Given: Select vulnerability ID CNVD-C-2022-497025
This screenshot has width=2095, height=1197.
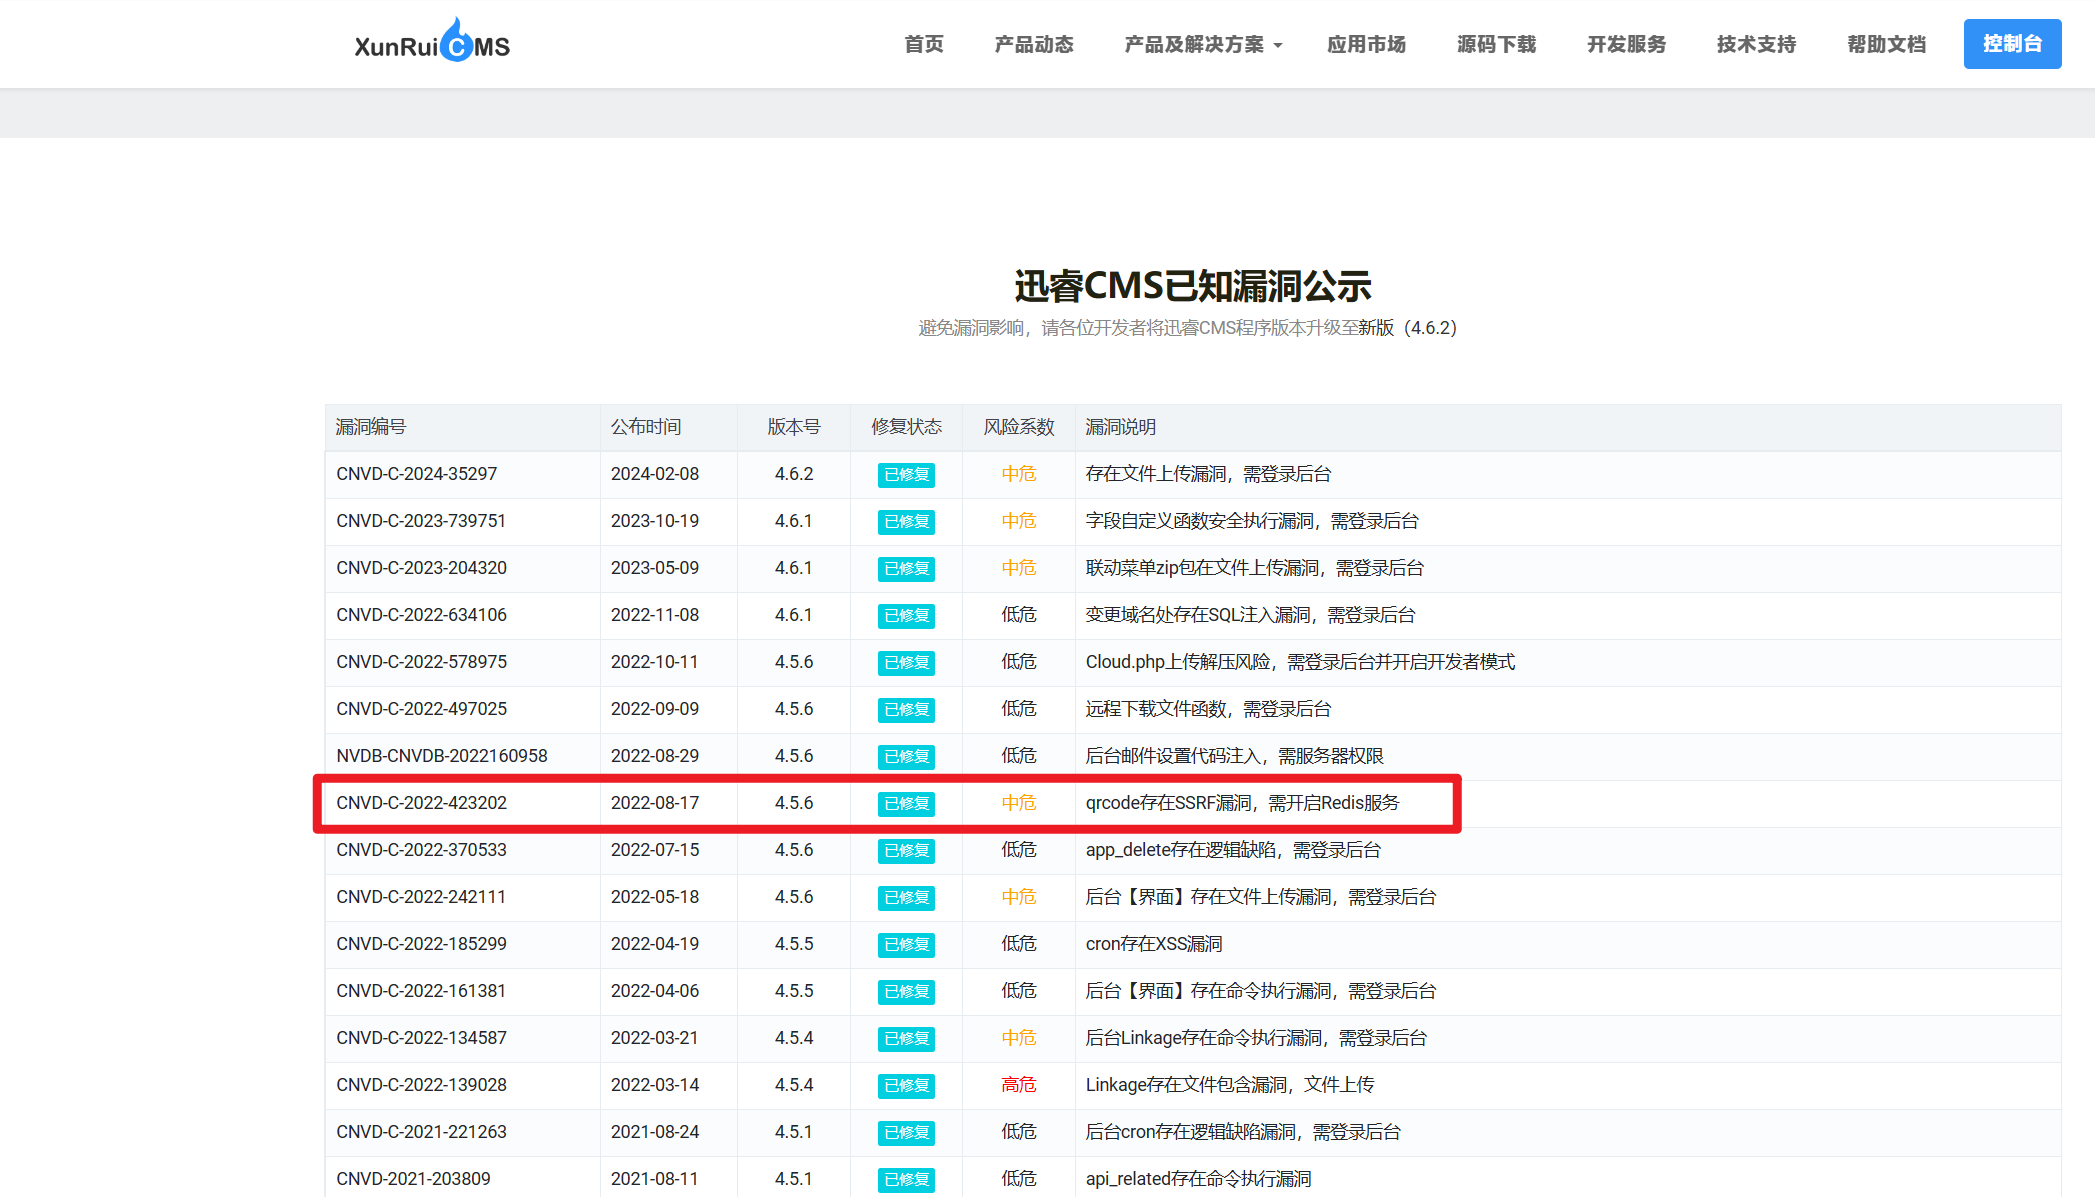Looking at the screenshot, I should click(422, 709).
